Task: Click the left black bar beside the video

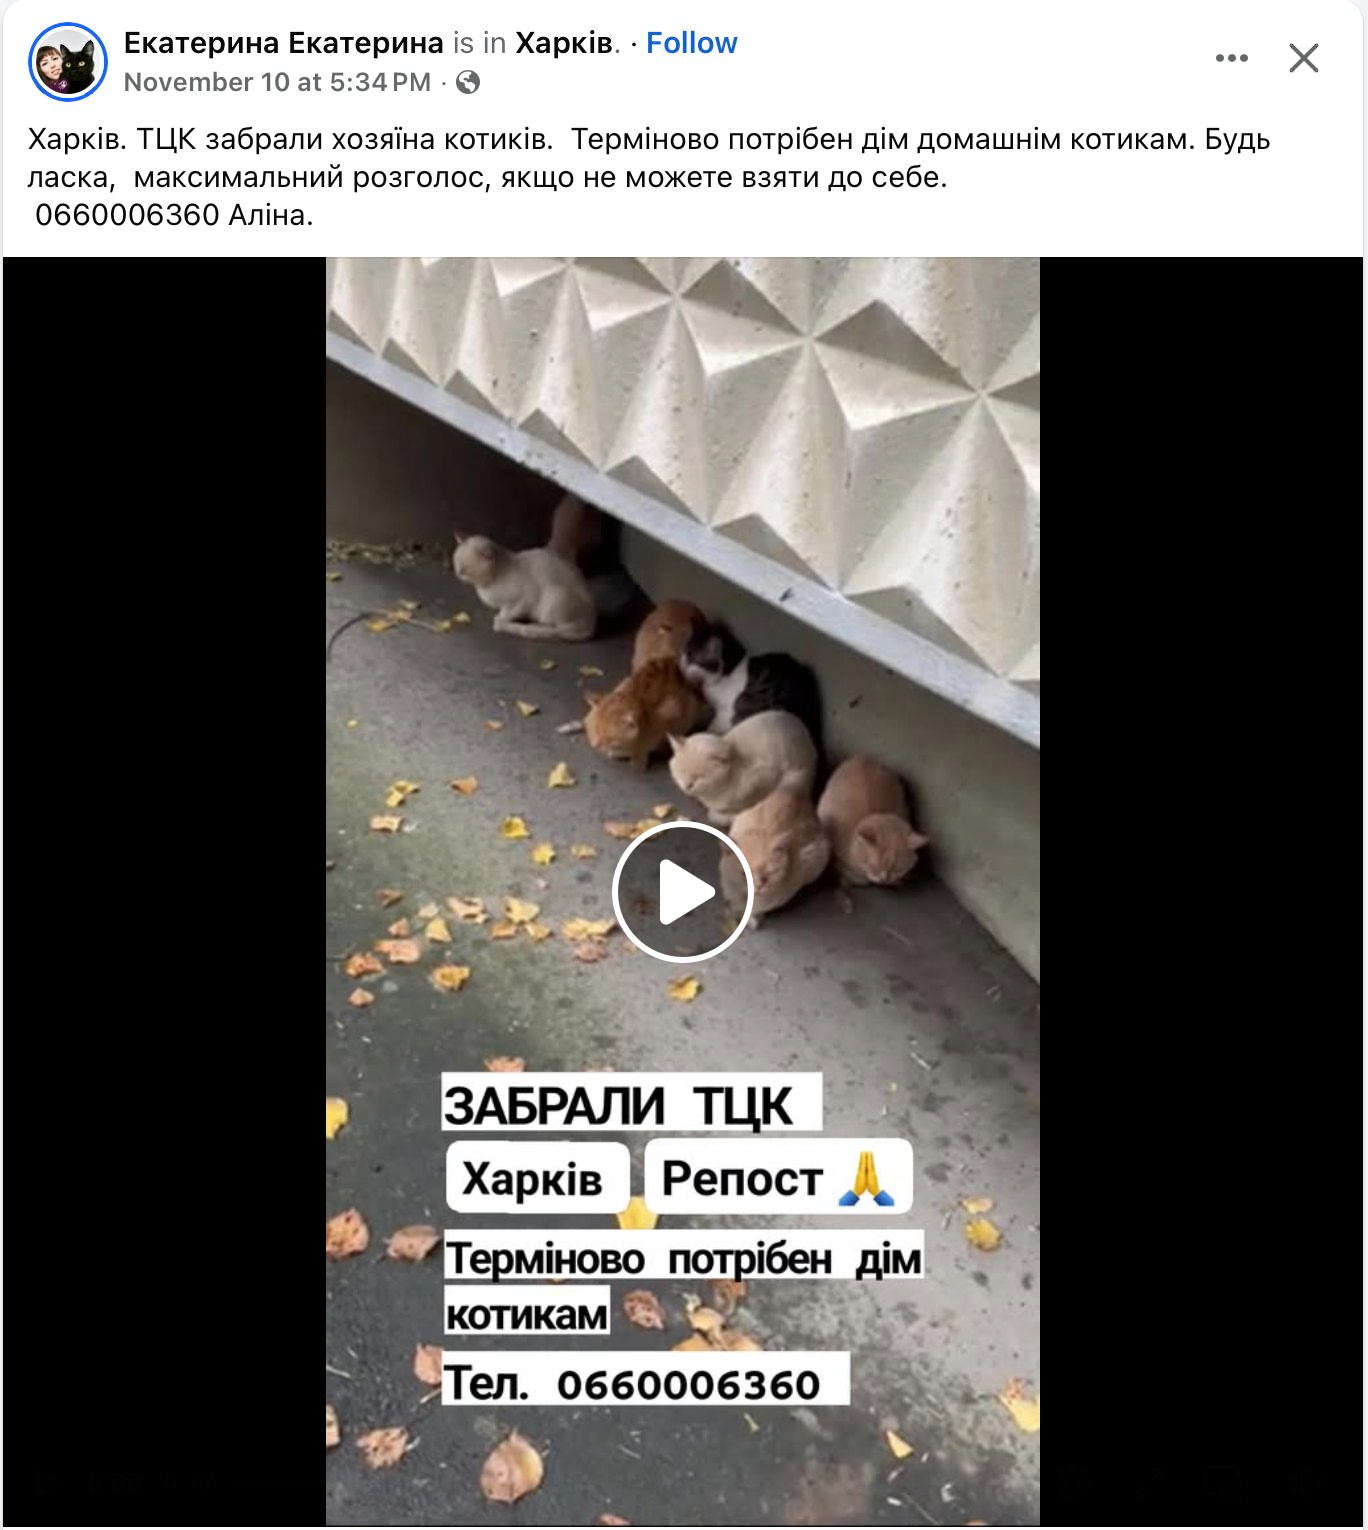Action: click(x=165, y=891)
